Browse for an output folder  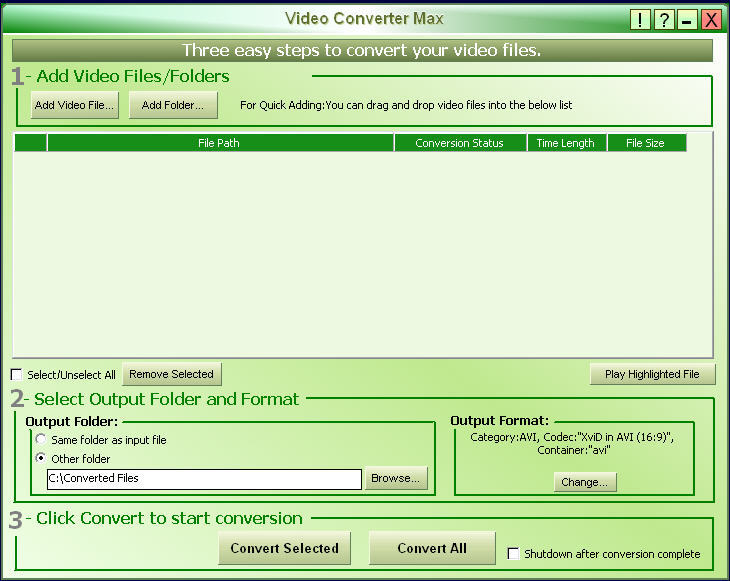396,479
